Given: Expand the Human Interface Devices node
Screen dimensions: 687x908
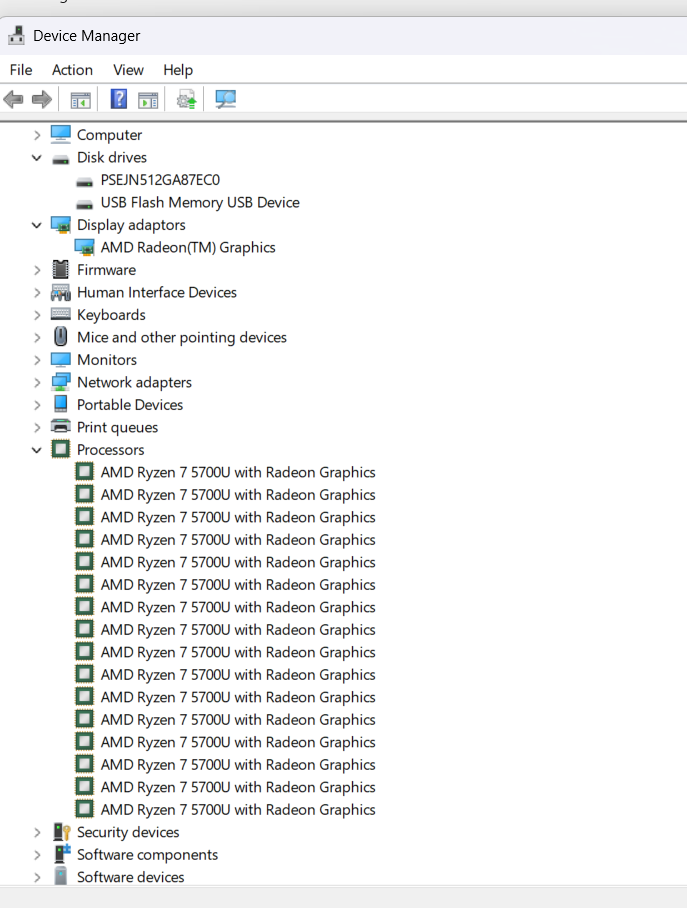Looking at the screenshot, I should 37,292.
